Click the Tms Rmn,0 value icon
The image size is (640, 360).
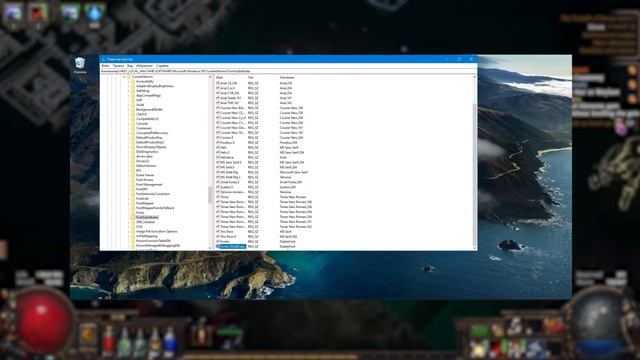218,236
